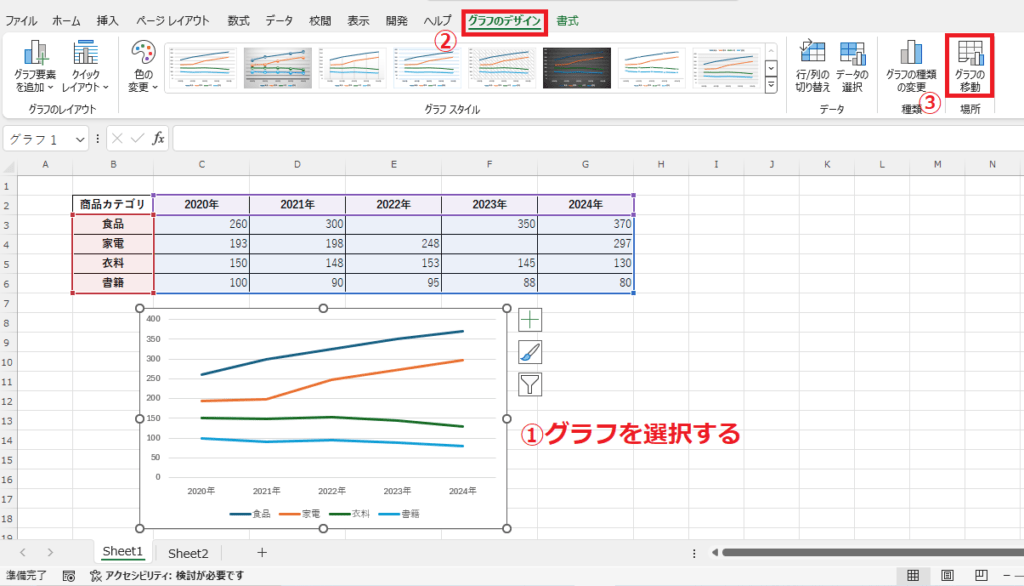Click the 衣料 legend entry in chart
Image resolution: width=1024 pixels, height=586 pixels.
[349, 514]
